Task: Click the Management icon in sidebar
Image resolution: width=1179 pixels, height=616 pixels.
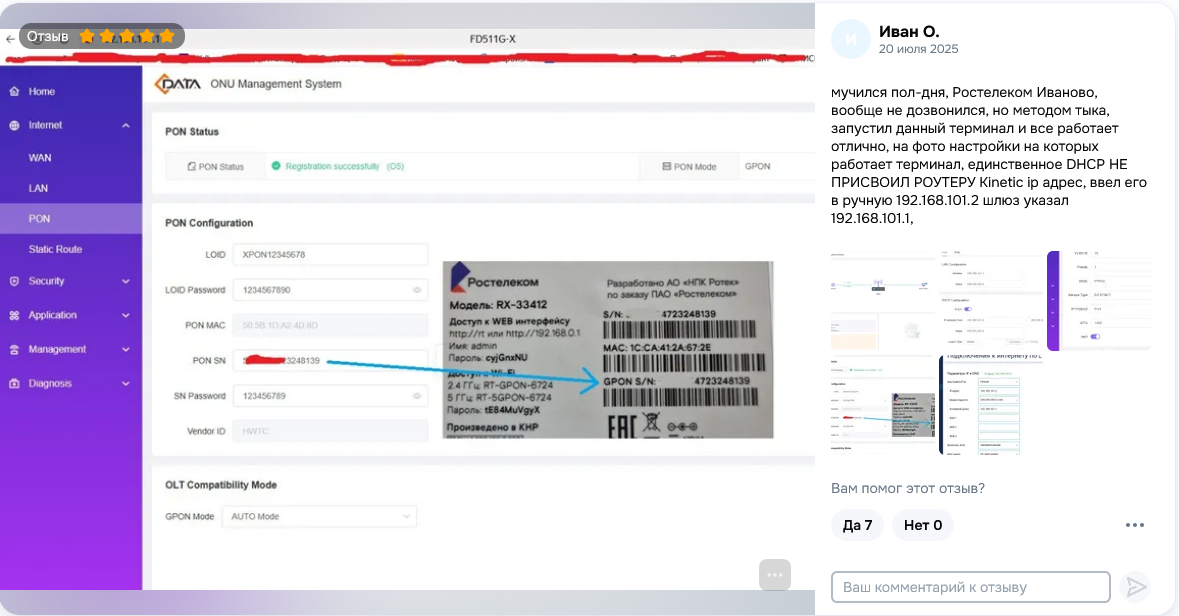Action: click(x=14, y=350)
